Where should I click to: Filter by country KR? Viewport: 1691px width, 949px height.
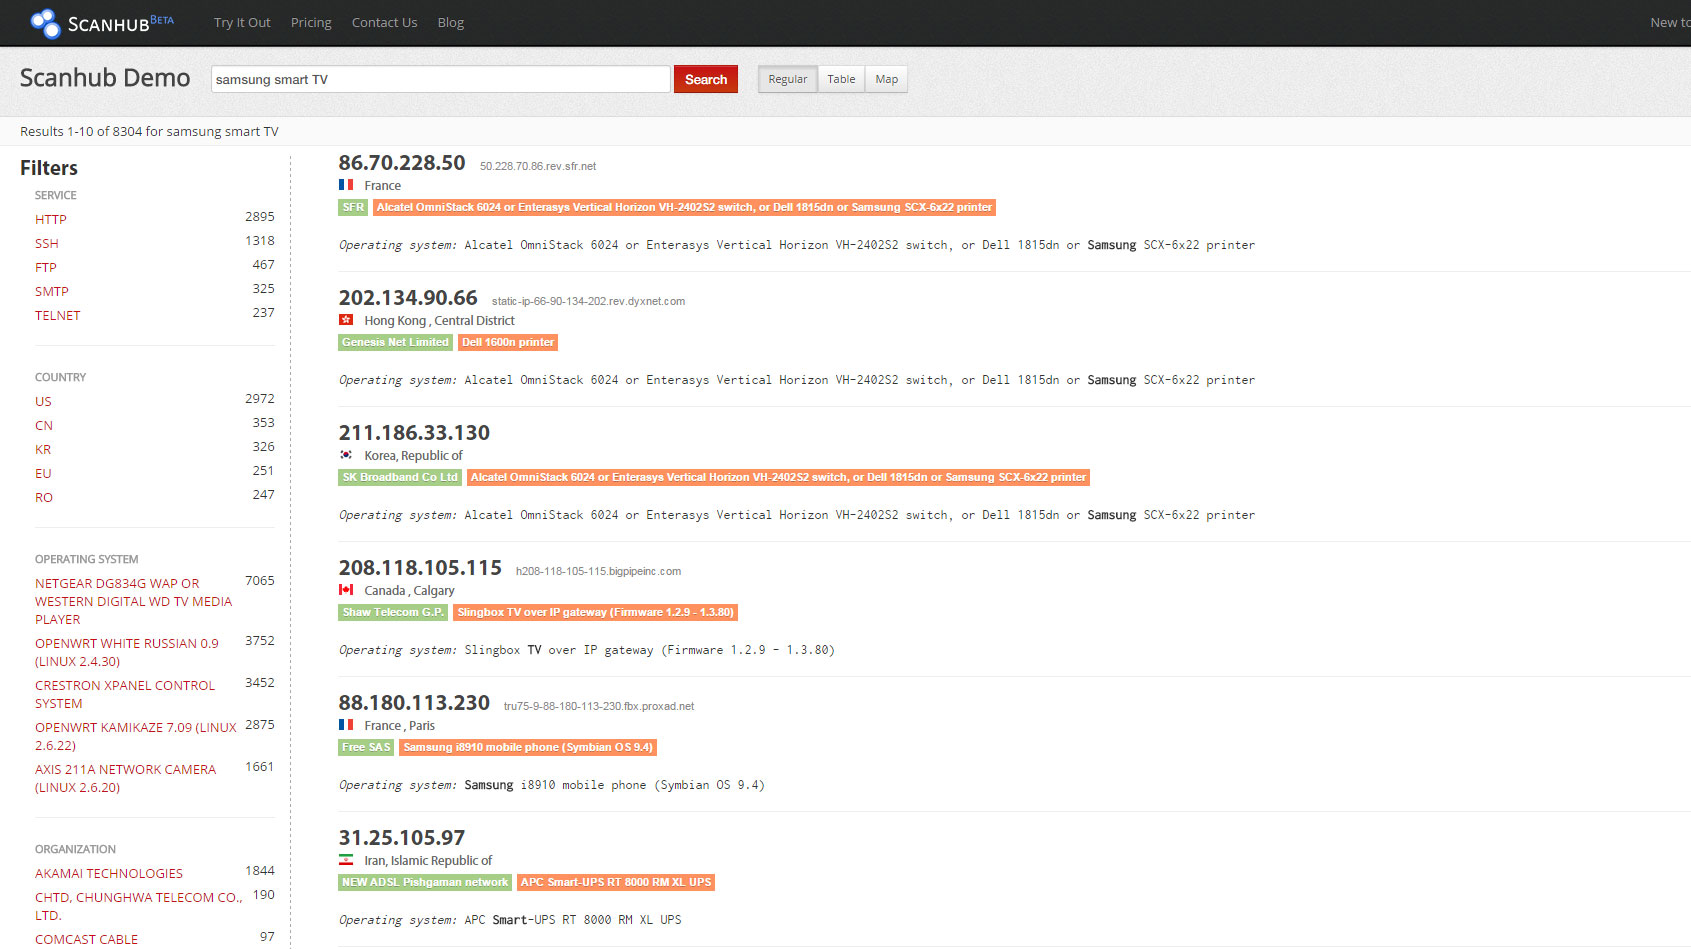pos(43,449)
